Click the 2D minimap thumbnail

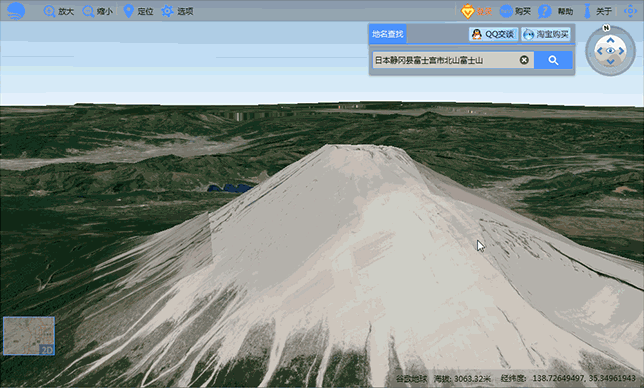pyautogui.click(x=29, y=335)
